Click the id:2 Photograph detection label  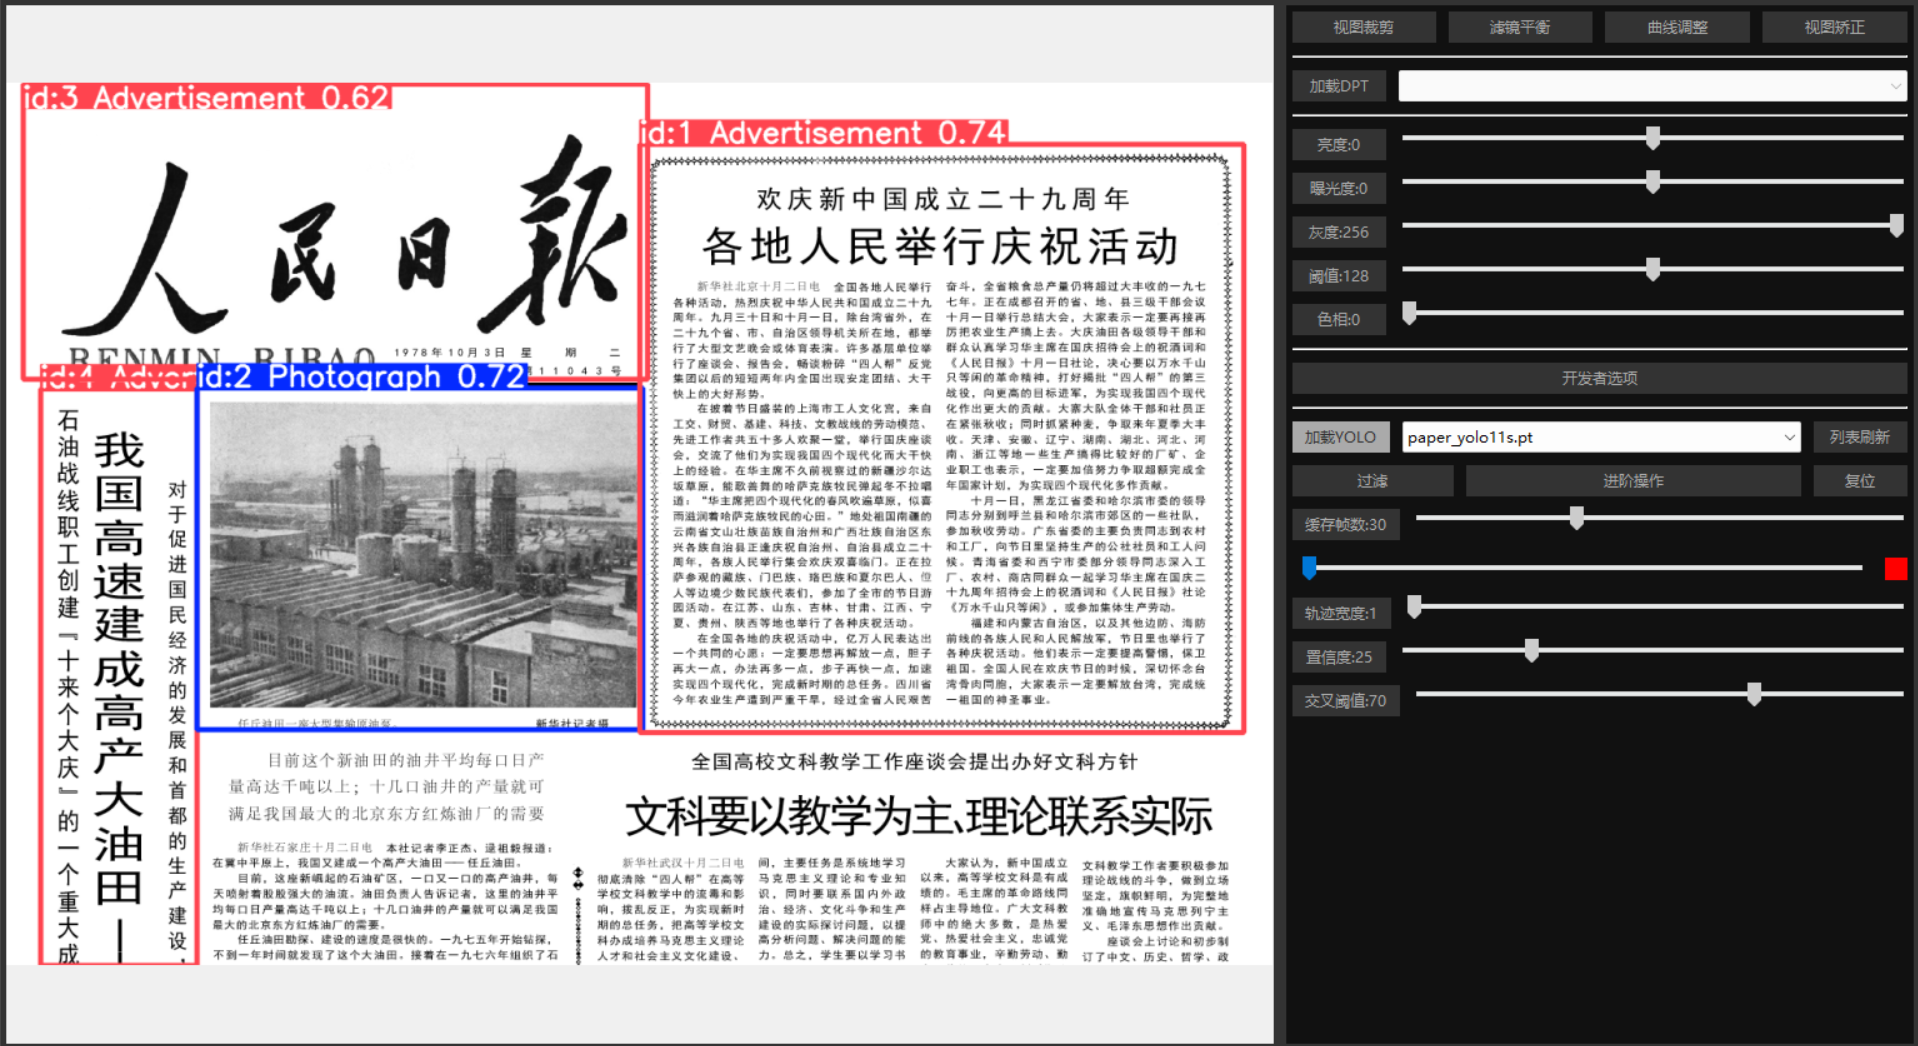tap(363, 377)
